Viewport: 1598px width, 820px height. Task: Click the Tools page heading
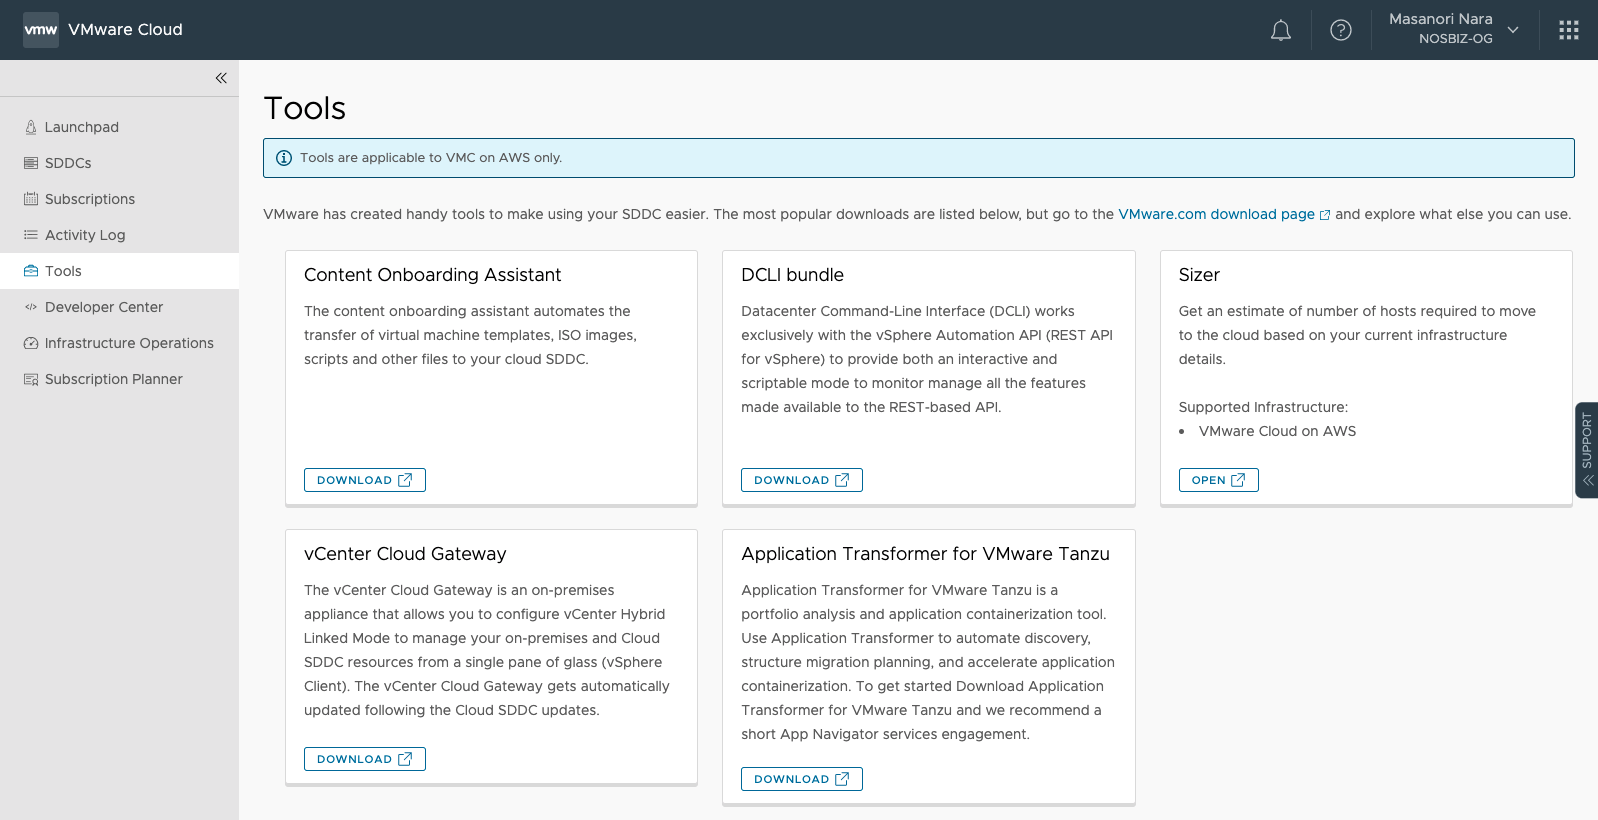coord(305,108)
